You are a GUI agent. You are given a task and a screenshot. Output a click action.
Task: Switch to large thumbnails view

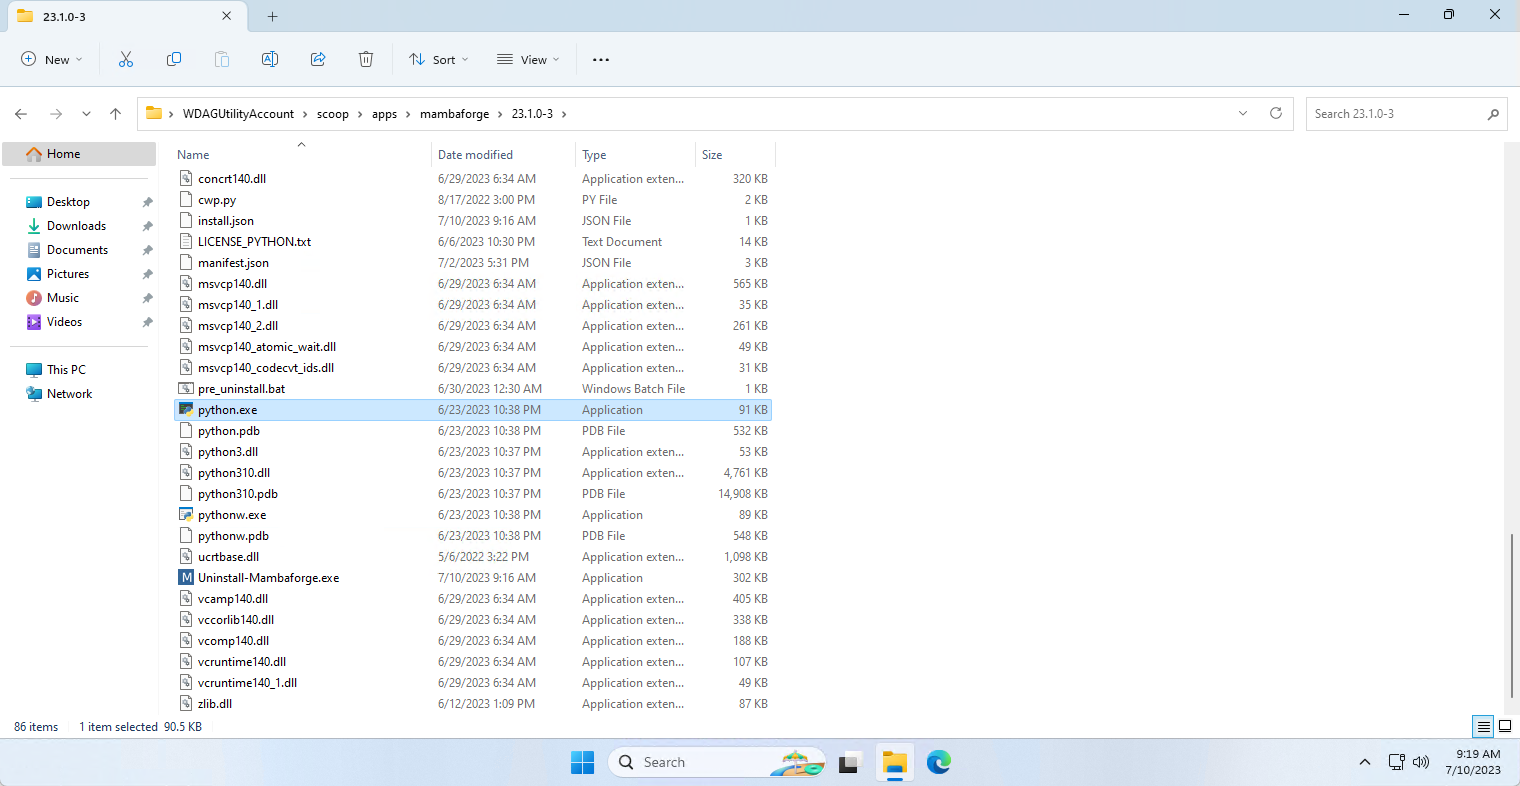[1505, 727]
